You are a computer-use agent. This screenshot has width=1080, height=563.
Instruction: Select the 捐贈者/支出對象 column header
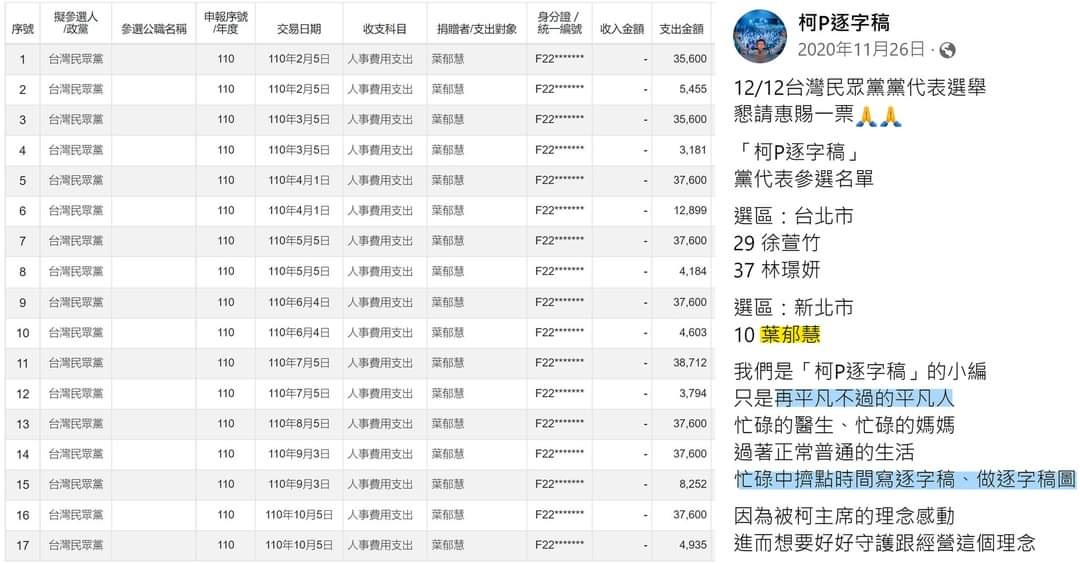click(x=477, y=29)
